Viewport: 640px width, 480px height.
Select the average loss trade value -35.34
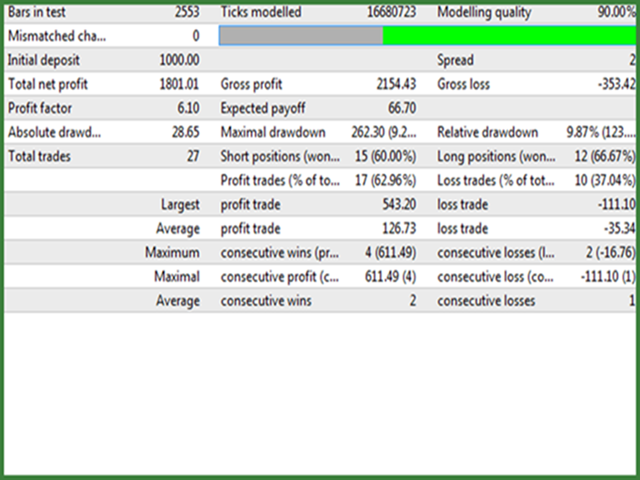point(620,228)
